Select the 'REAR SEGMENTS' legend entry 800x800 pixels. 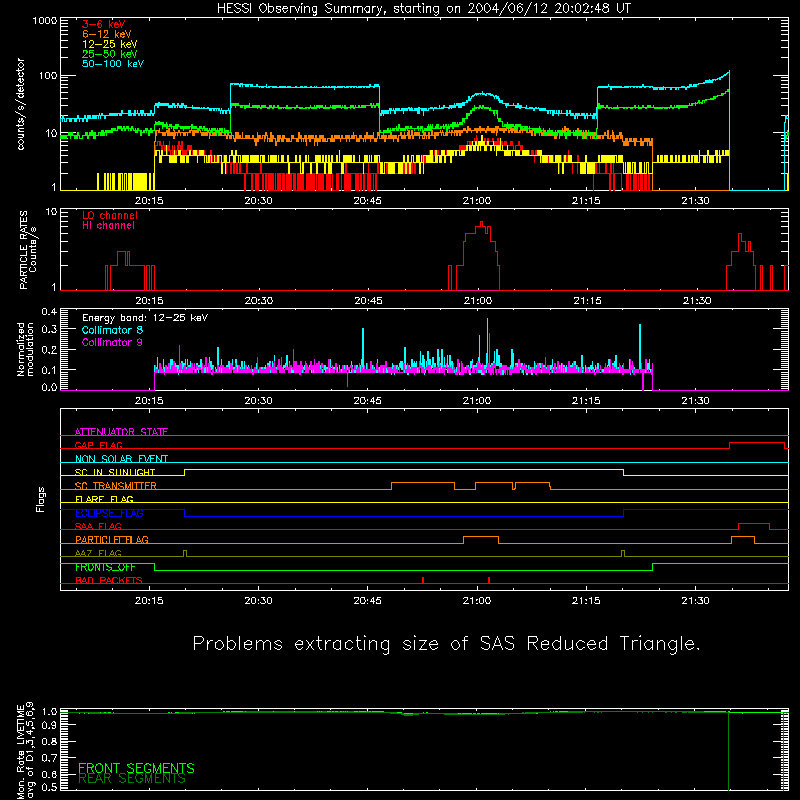[132, 779]
